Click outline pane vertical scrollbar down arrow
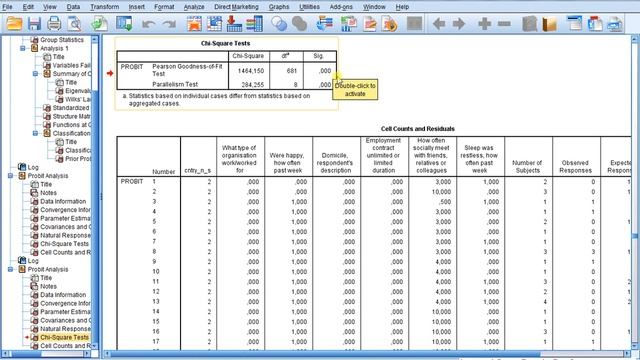640x360 pixels. [x=95, y=345]
